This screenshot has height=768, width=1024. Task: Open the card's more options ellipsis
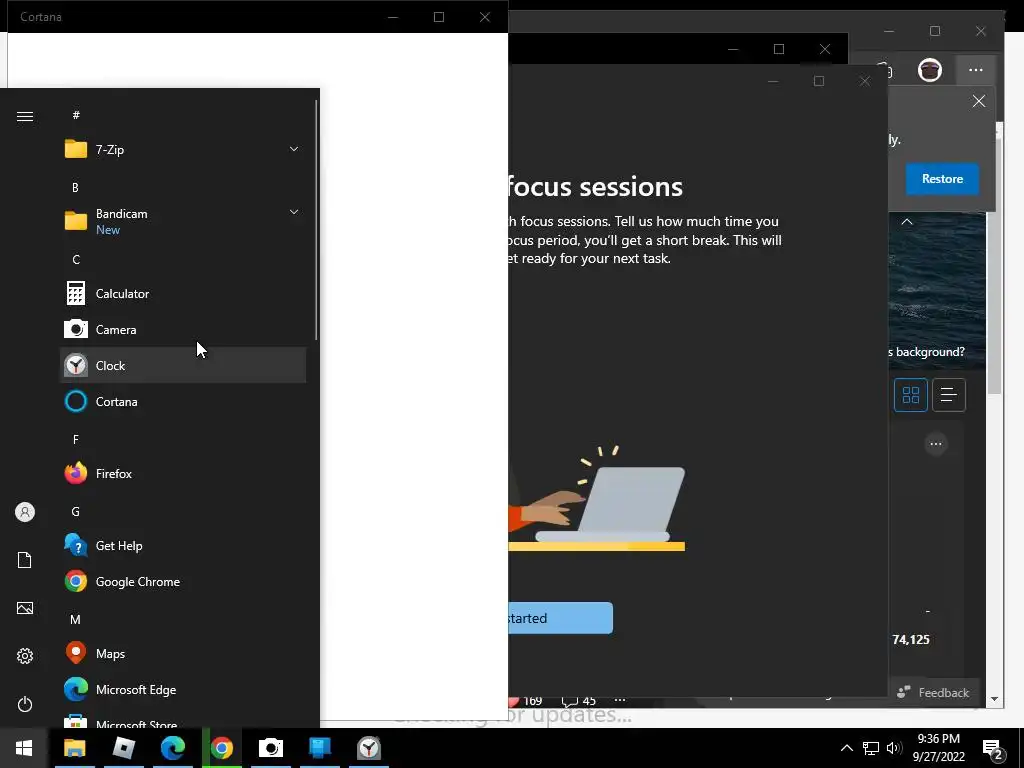pyautogui.click(x=936, y=444)
